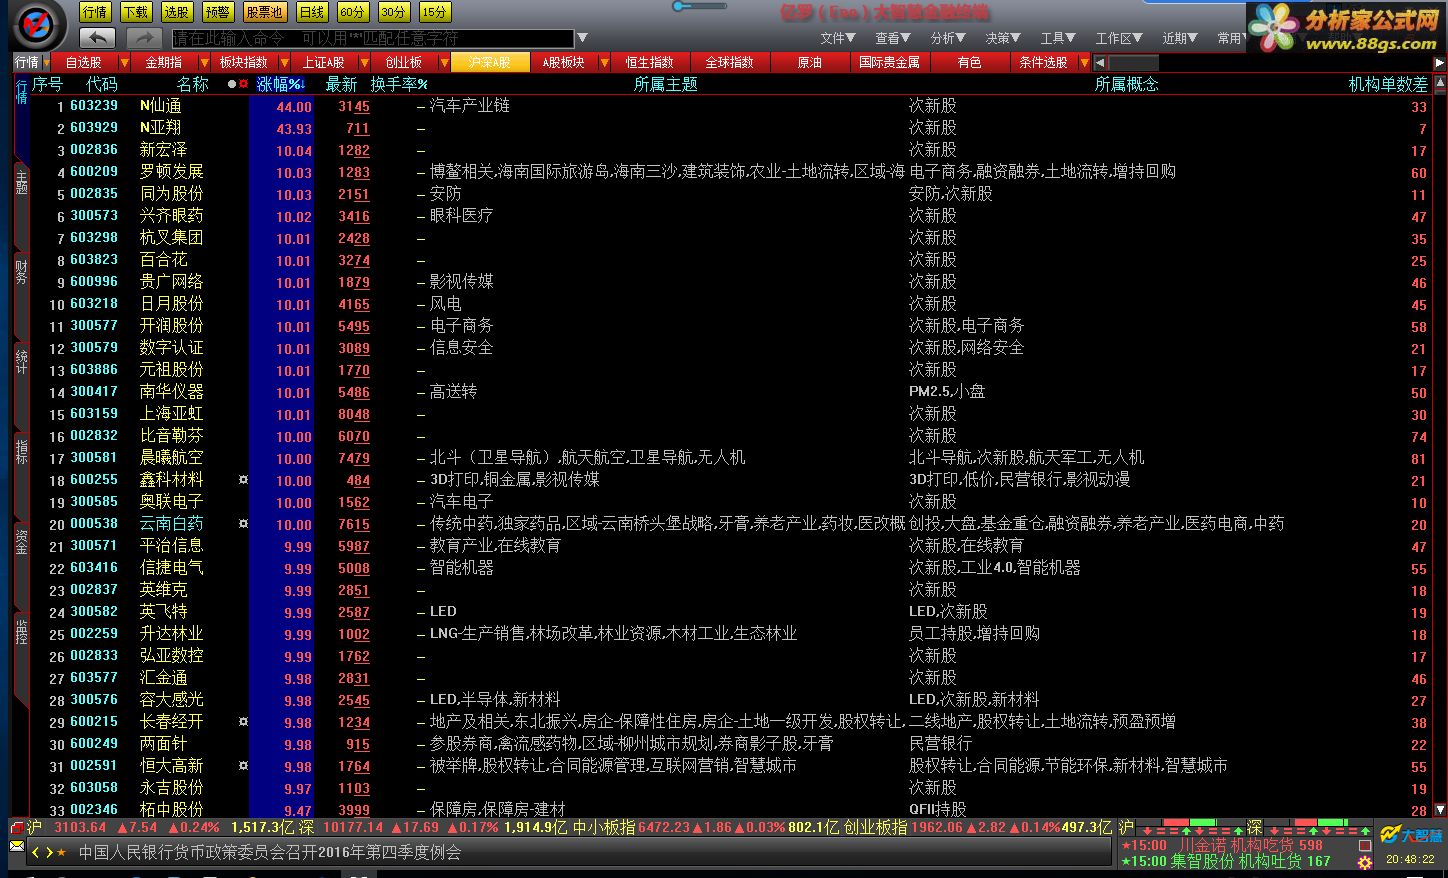Click the red gear icon in column header
Screen dimensions: 1448x878
(243, 85)
